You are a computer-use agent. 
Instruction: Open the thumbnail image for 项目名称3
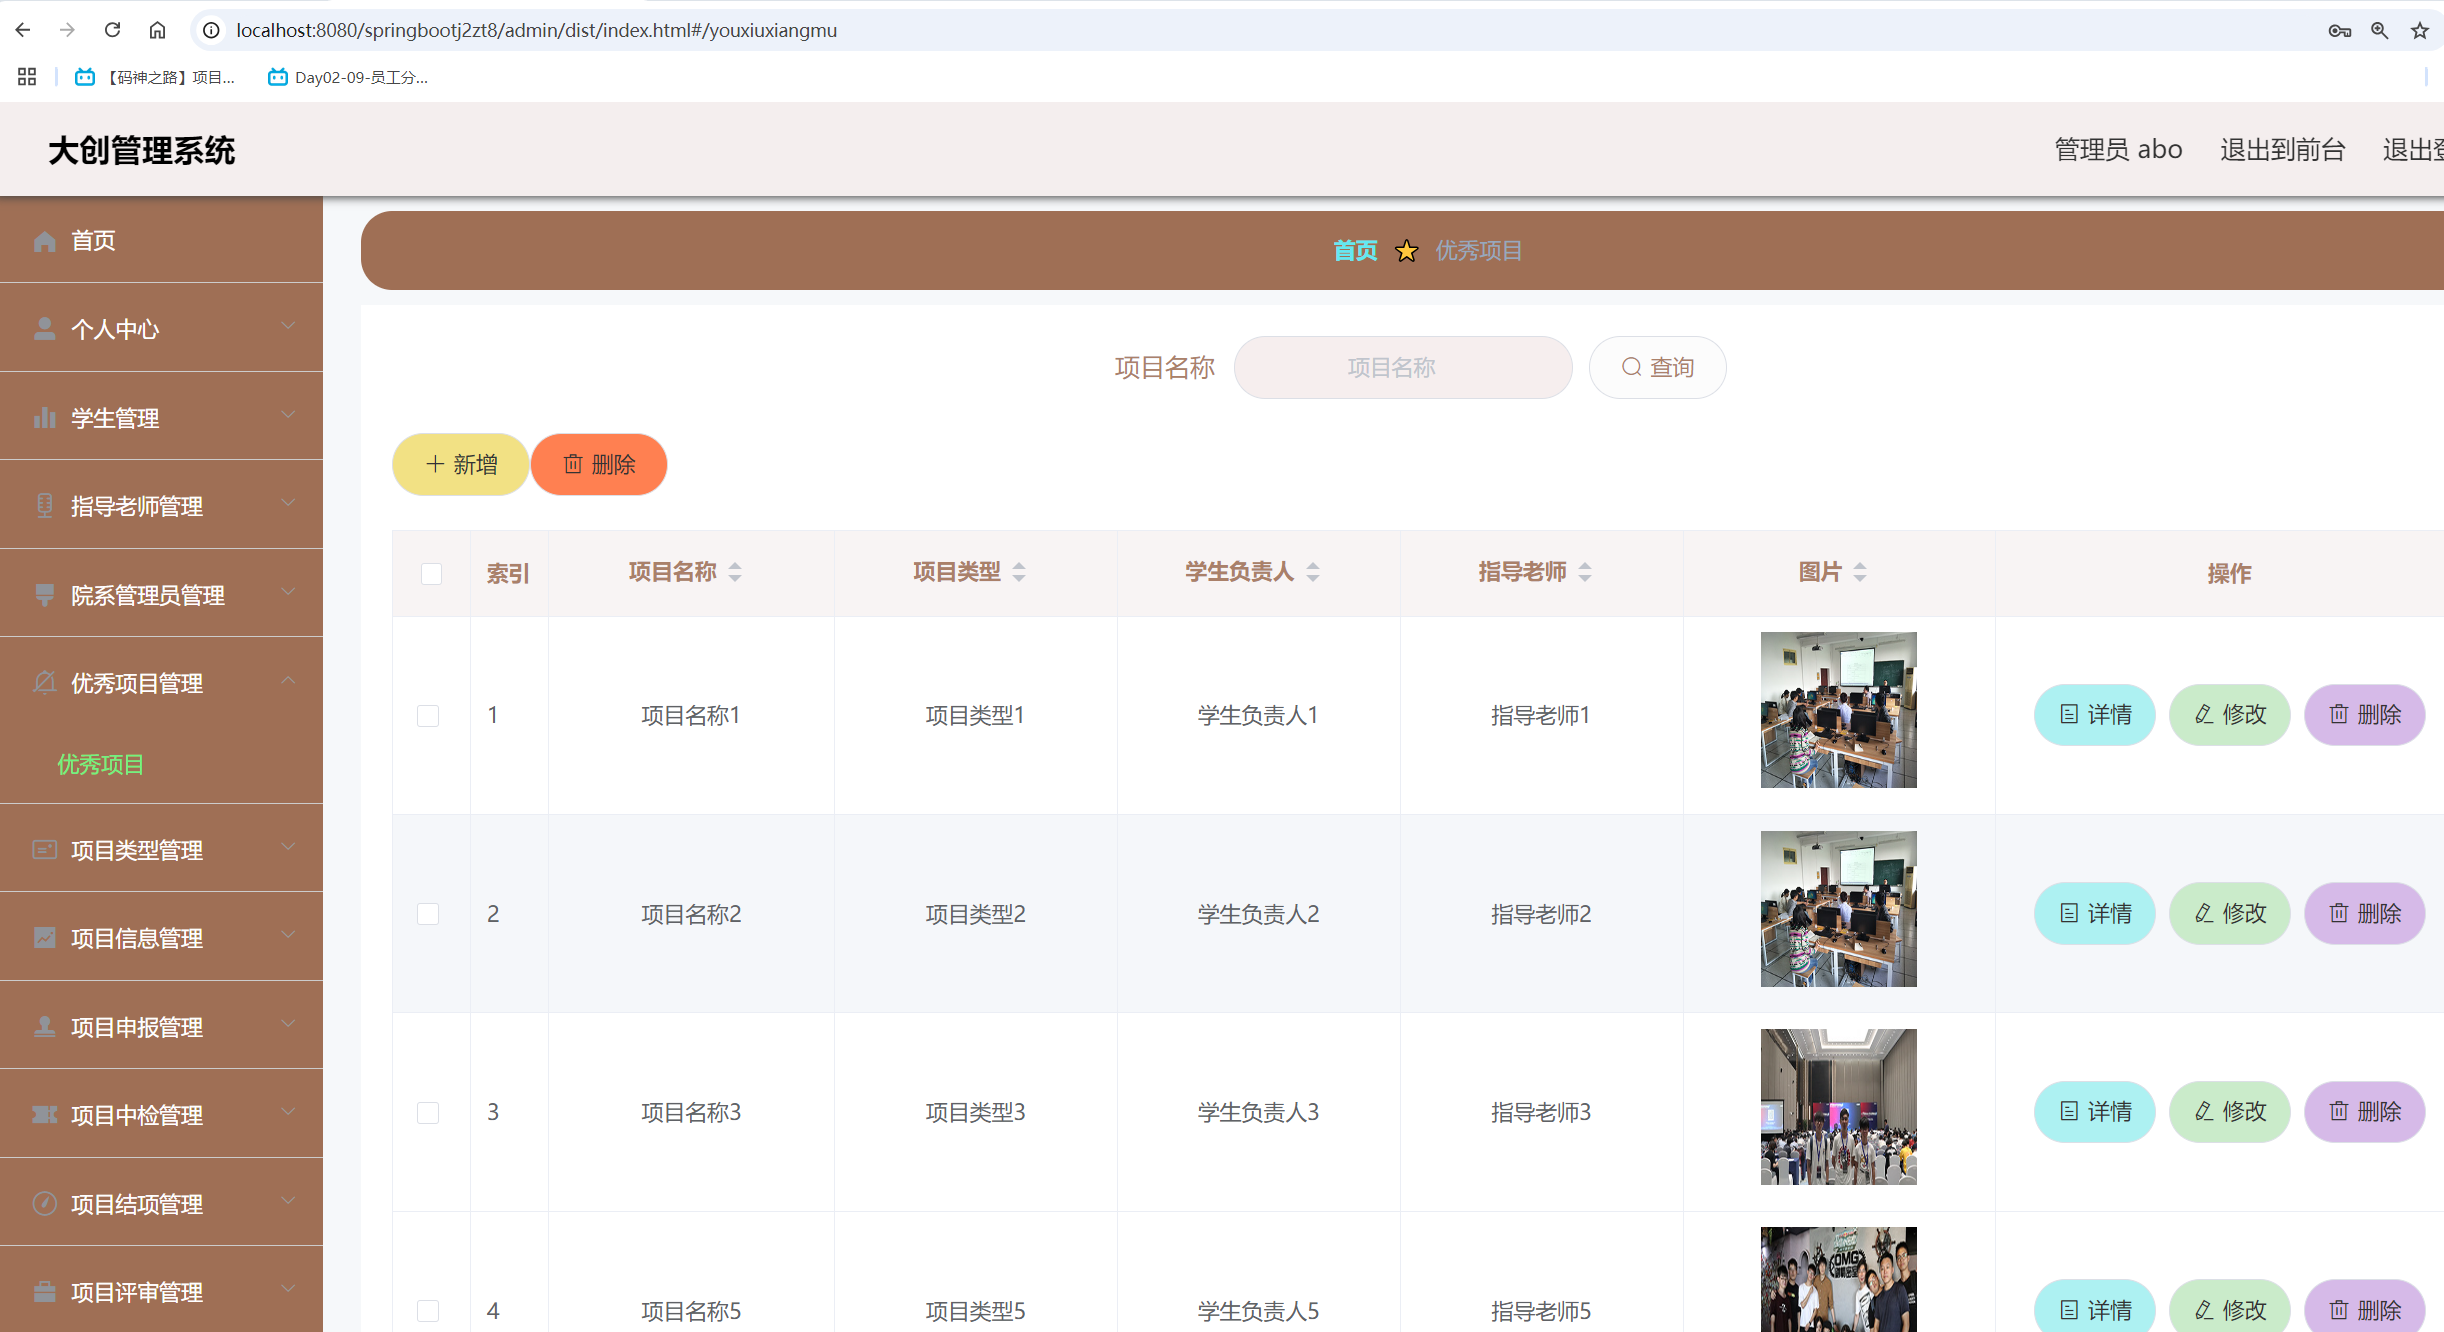(1838, 1107)
